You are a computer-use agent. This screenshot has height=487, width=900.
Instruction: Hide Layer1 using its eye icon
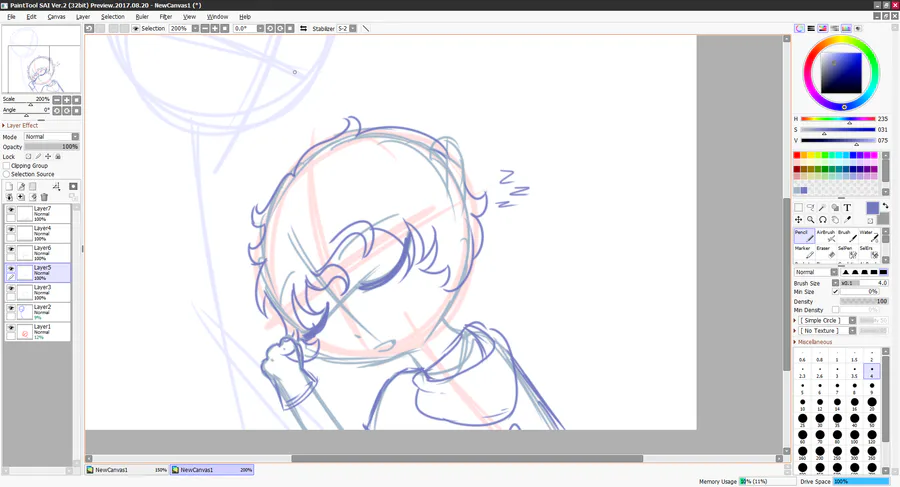[x=11, y=327]
